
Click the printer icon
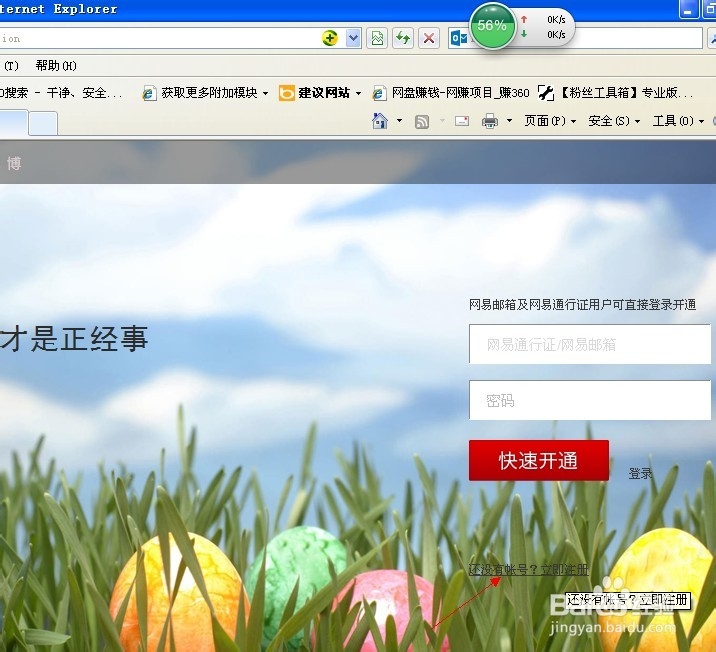pos(490,121)
